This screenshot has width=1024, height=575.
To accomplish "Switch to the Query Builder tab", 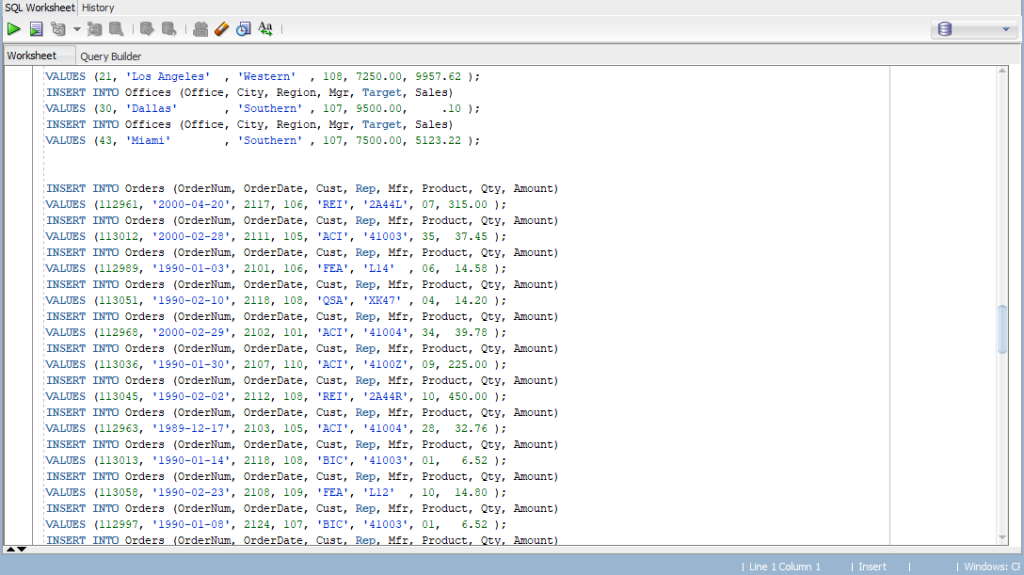I will pyautogui.click(x=110, y=56).
